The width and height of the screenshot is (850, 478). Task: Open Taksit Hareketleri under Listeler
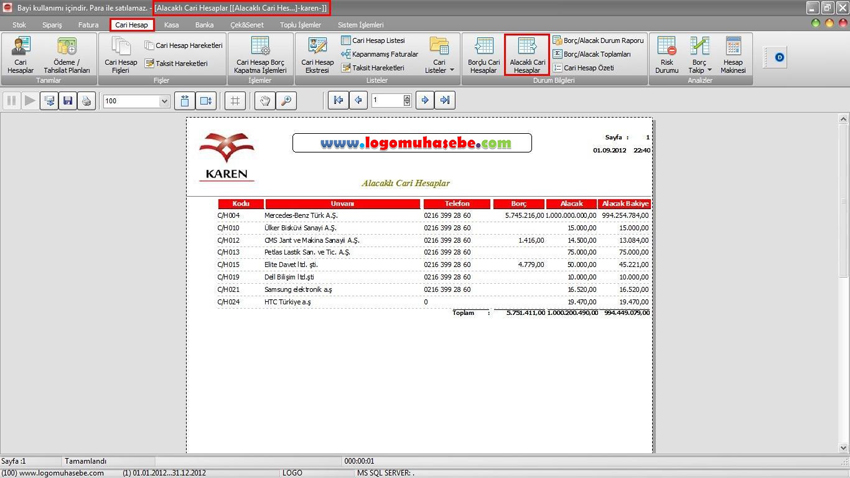coord(373,68)
